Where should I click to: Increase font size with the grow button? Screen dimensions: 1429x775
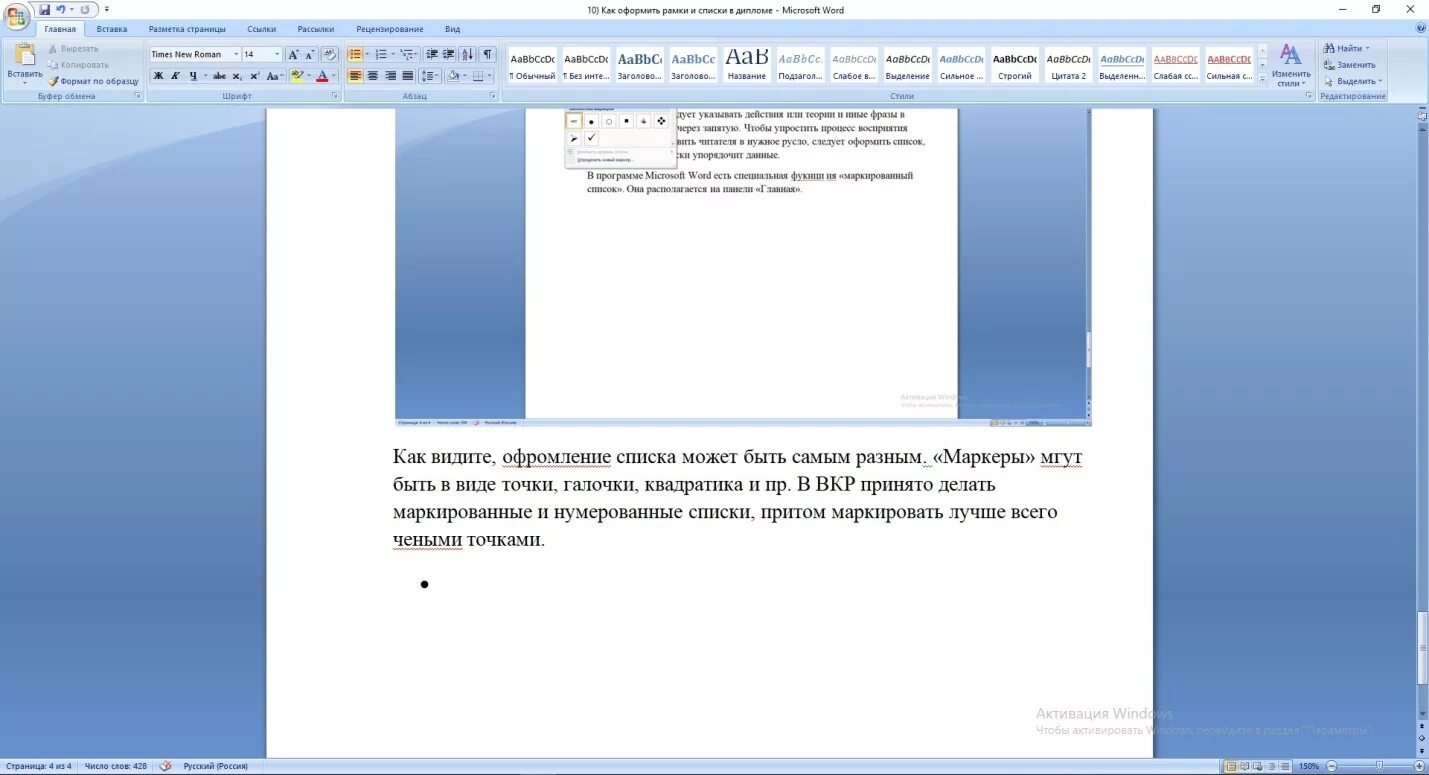[294, 55]
